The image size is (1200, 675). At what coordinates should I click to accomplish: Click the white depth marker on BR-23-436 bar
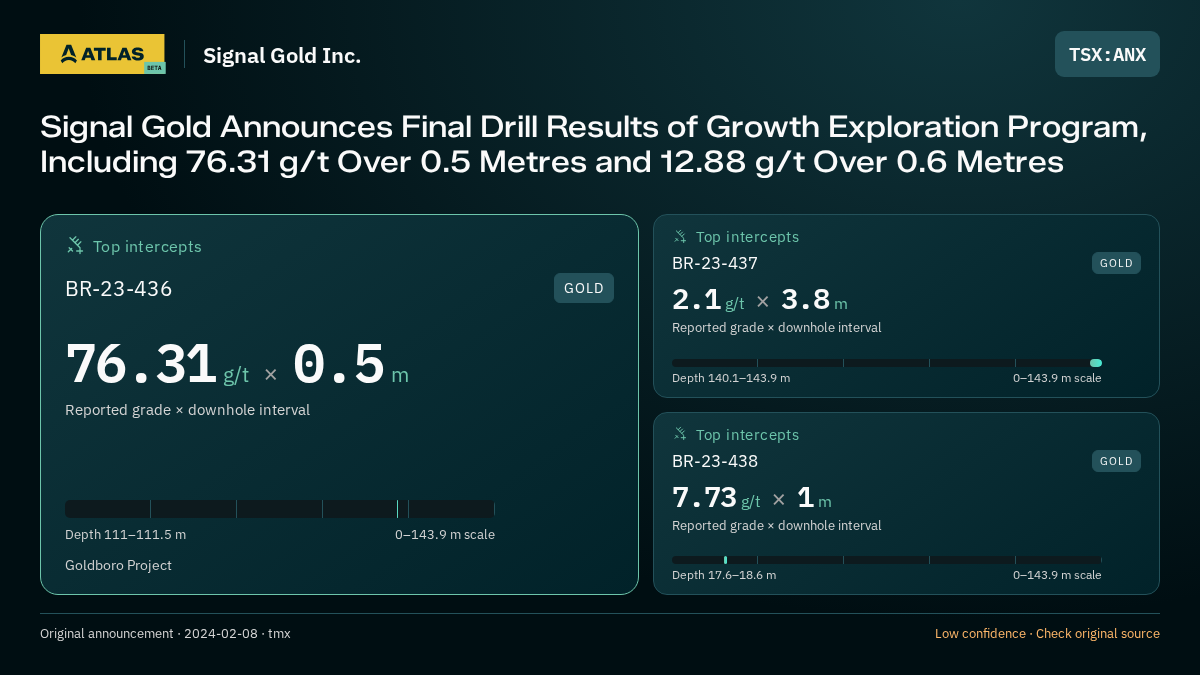[x=398, y=509]
